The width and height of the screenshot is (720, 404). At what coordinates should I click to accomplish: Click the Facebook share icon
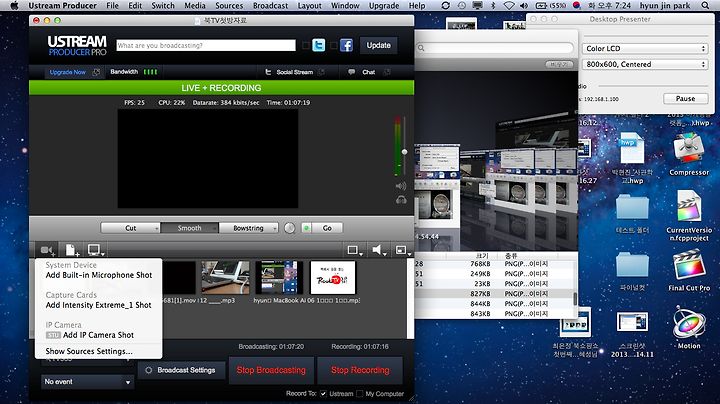pos(346,45)
